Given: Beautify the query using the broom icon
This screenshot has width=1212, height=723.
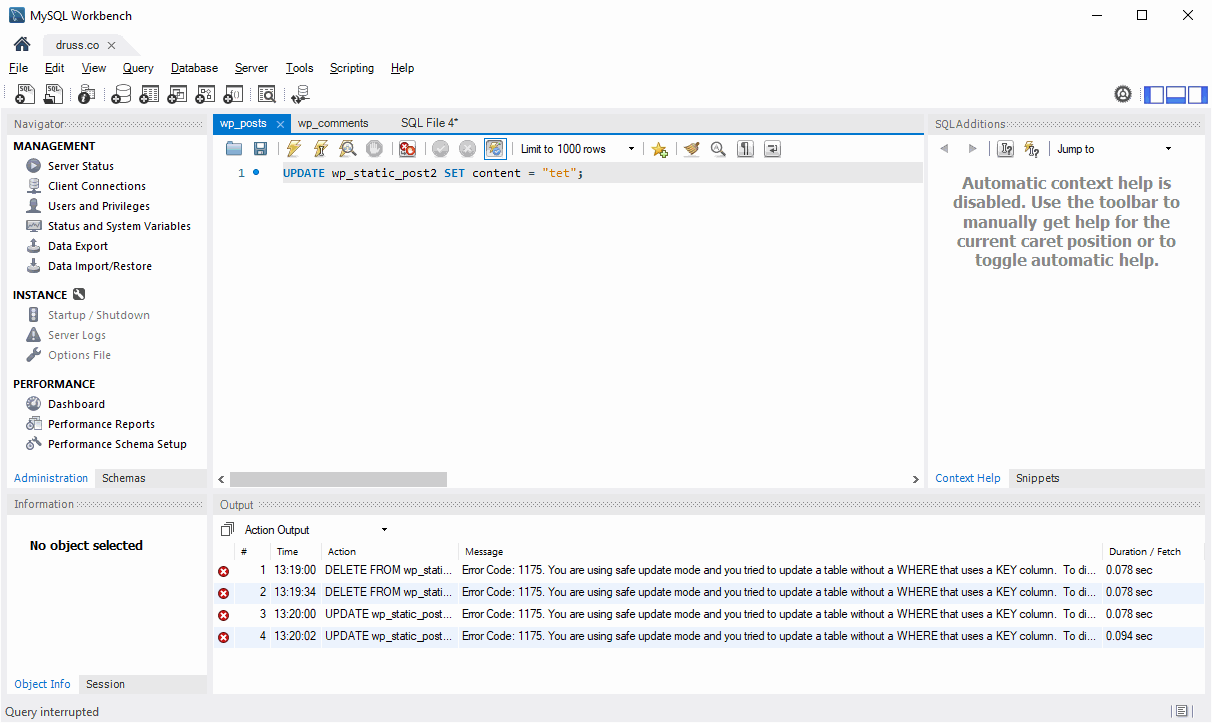Looking at the screenshot, I should 691,148.
